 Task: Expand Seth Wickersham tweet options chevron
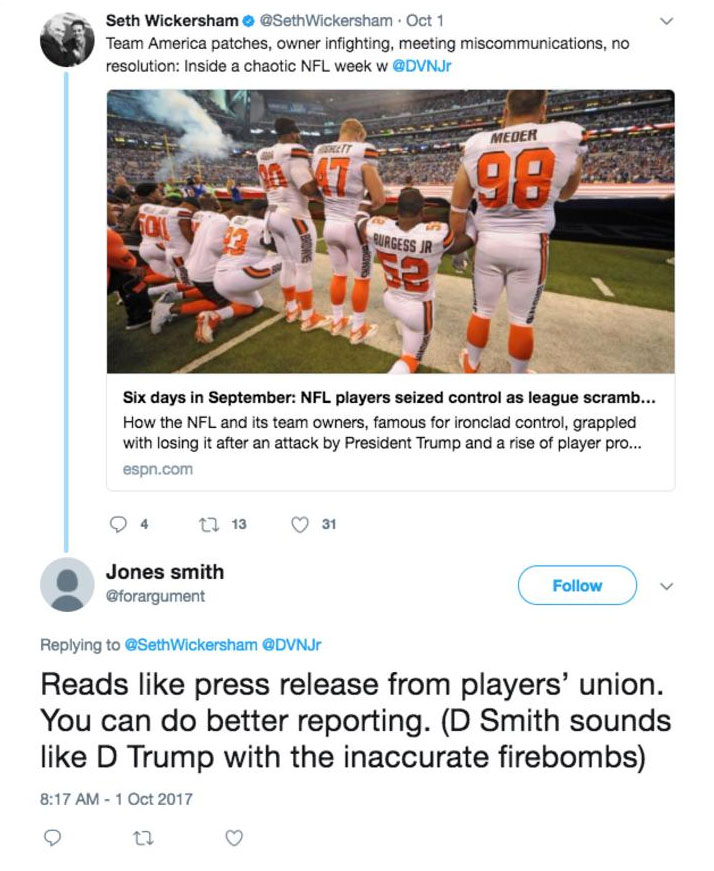(668, 21)
